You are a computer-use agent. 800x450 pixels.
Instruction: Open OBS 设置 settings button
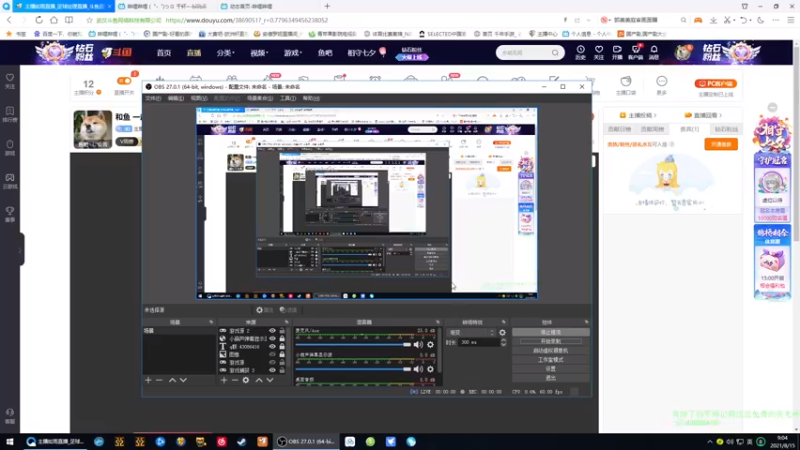551,369
